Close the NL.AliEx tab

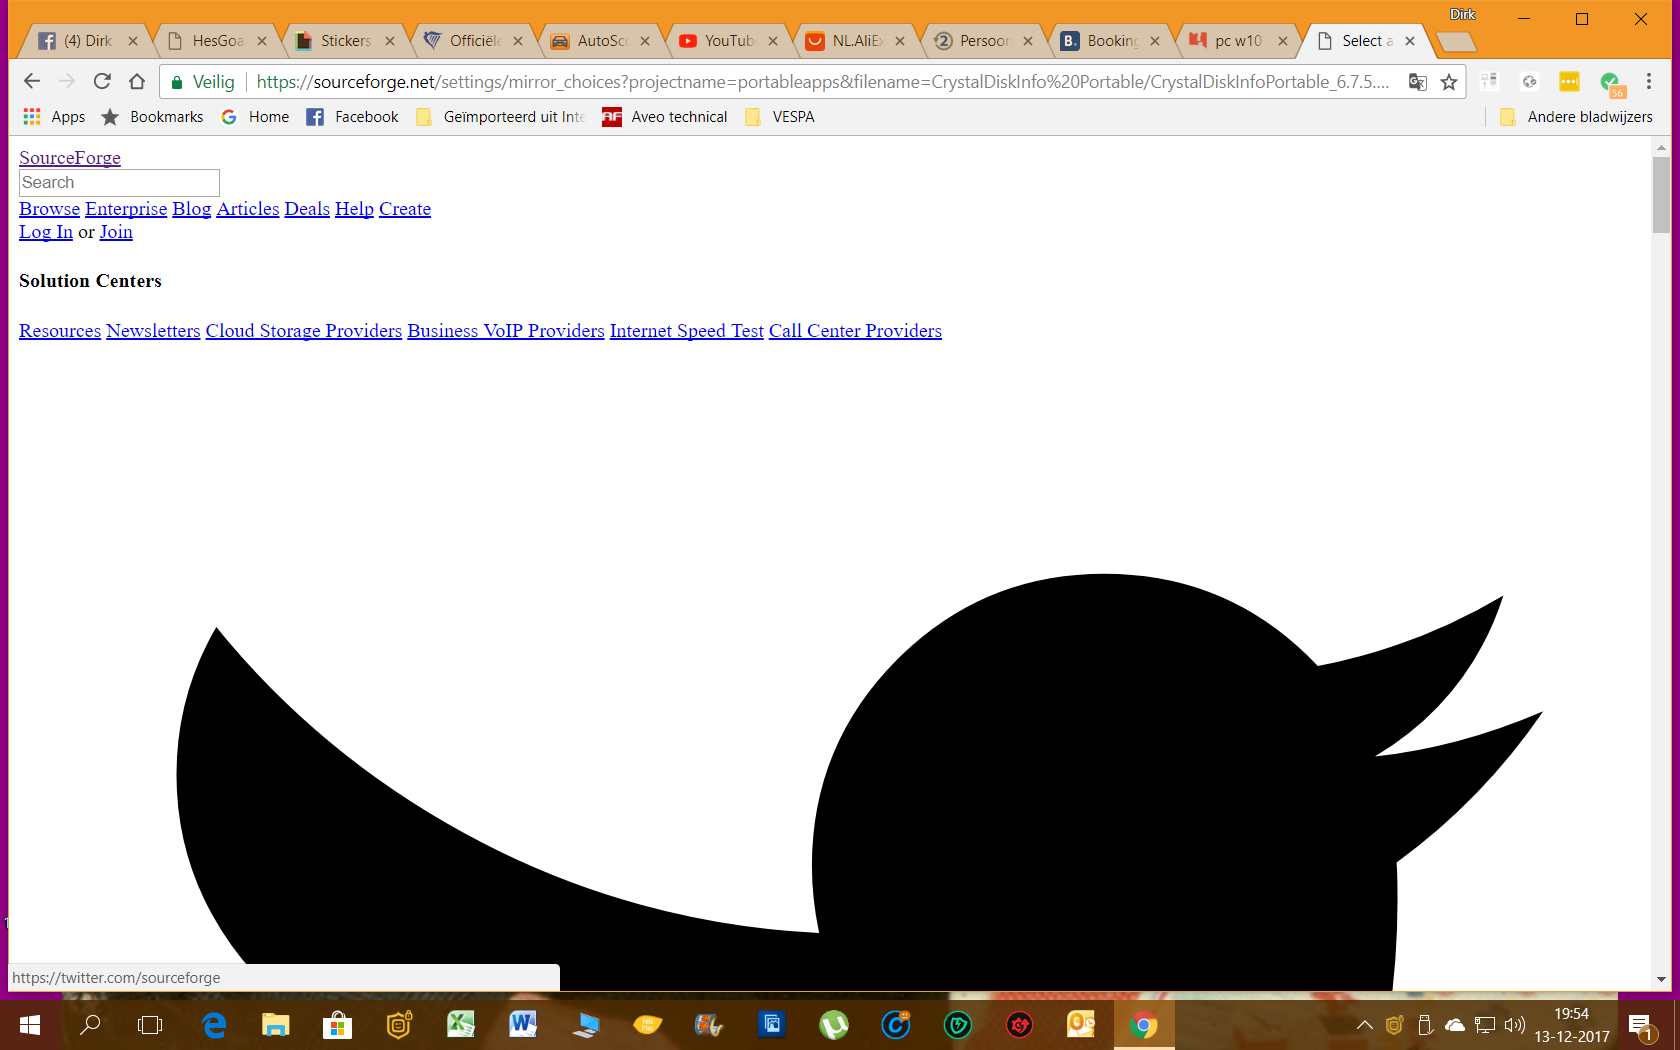click(x=900, y=41)
